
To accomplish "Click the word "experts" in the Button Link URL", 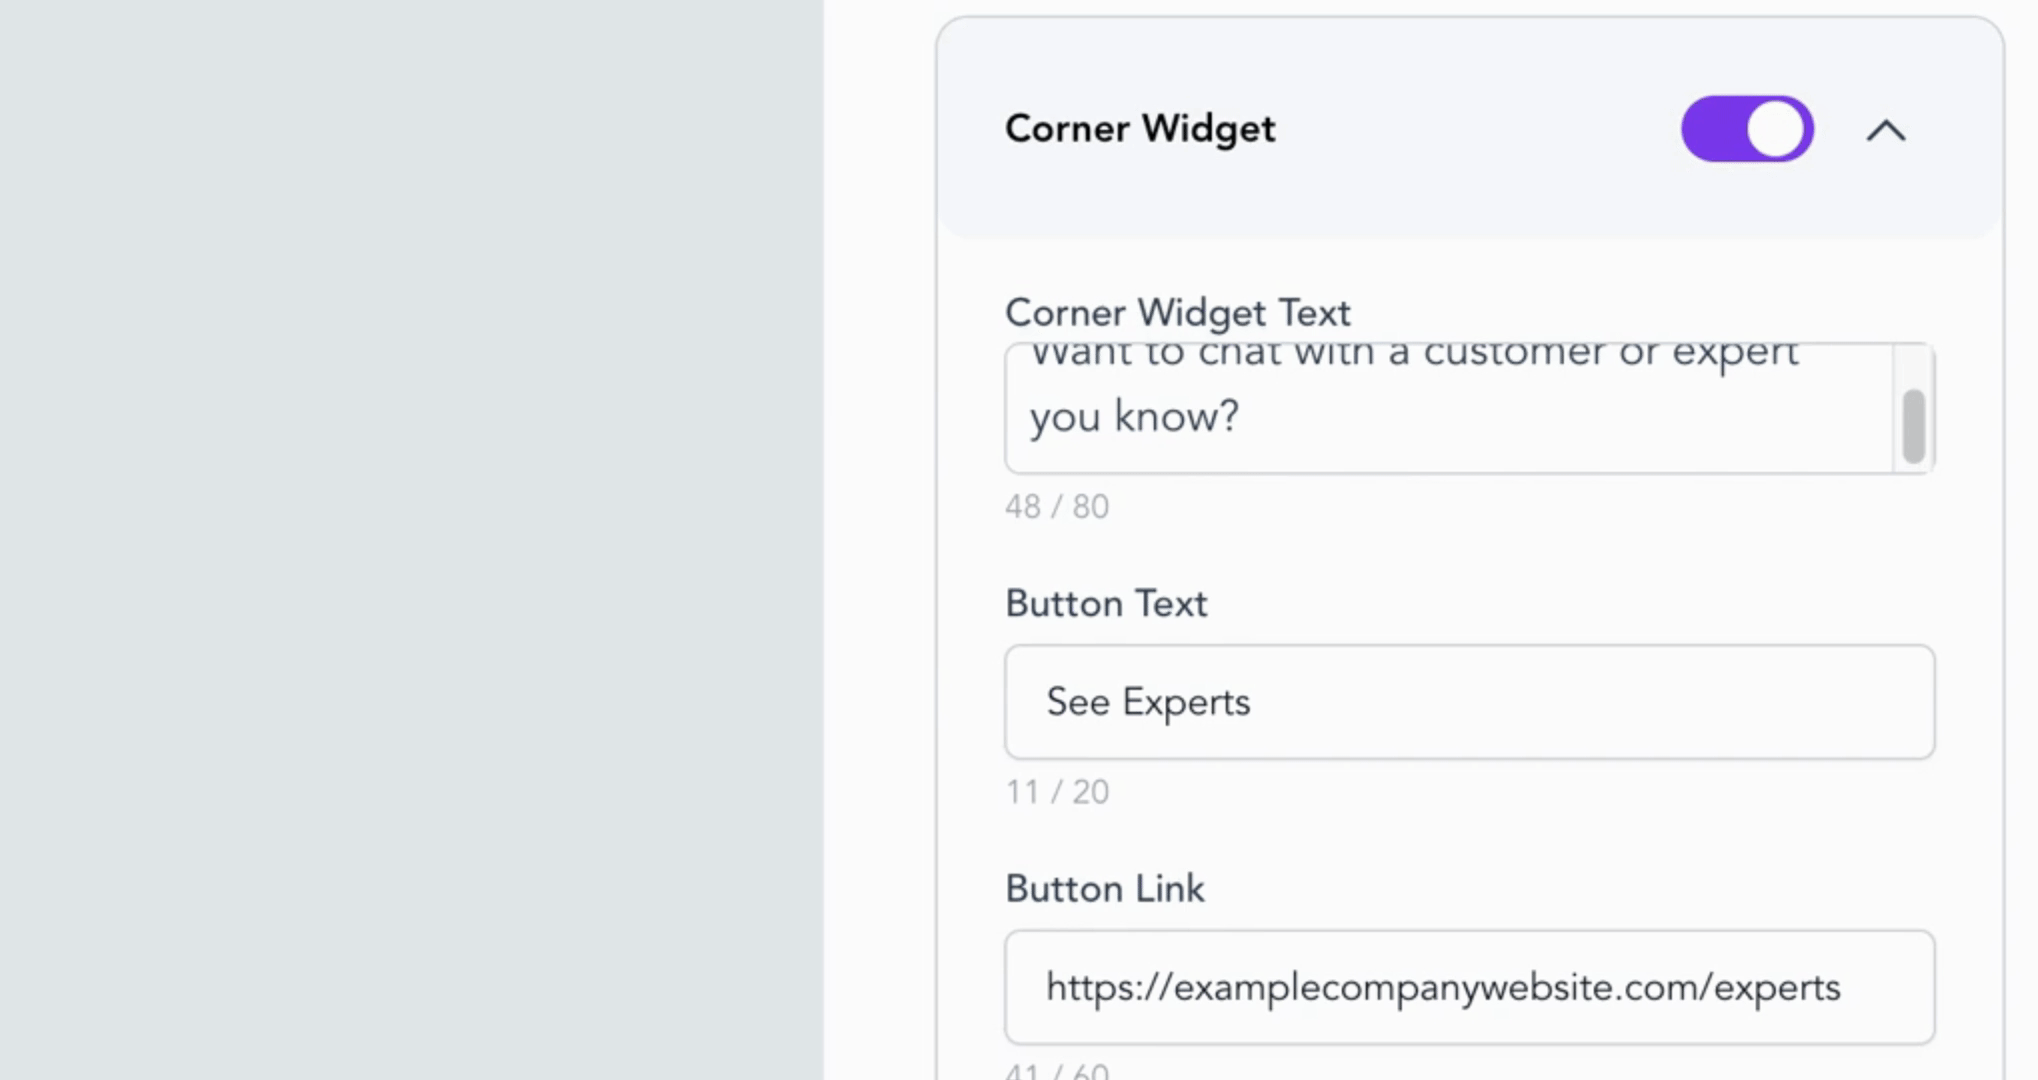I will (x=1777, y=988).
